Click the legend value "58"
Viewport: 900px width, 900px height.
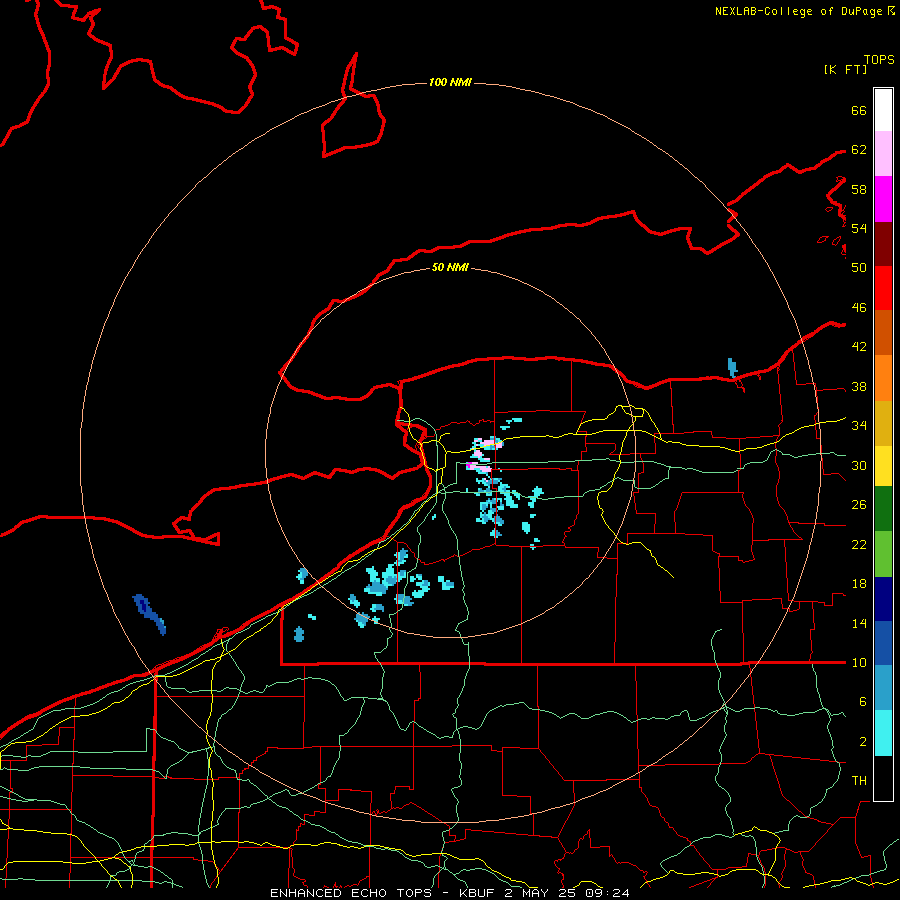tap(859, 189)
